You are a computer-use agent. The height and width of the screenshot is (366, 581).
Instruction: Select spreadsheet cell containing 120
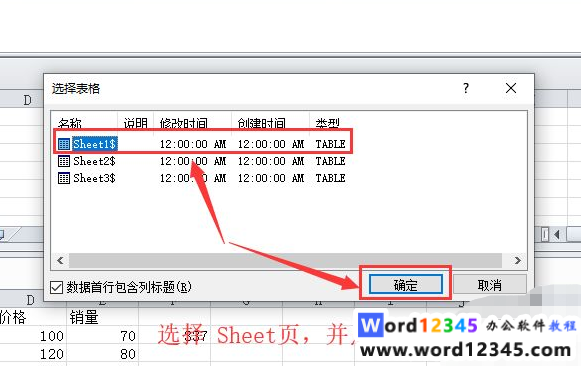coord(33,354)
